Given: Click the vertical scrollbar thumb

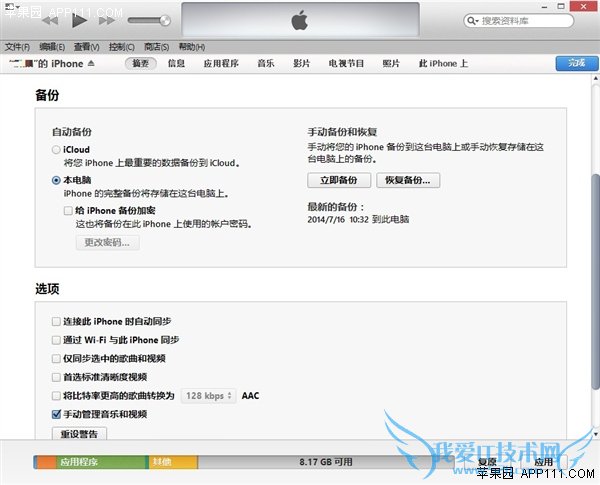Looking at the screenshot, I should tap(595, 281).
